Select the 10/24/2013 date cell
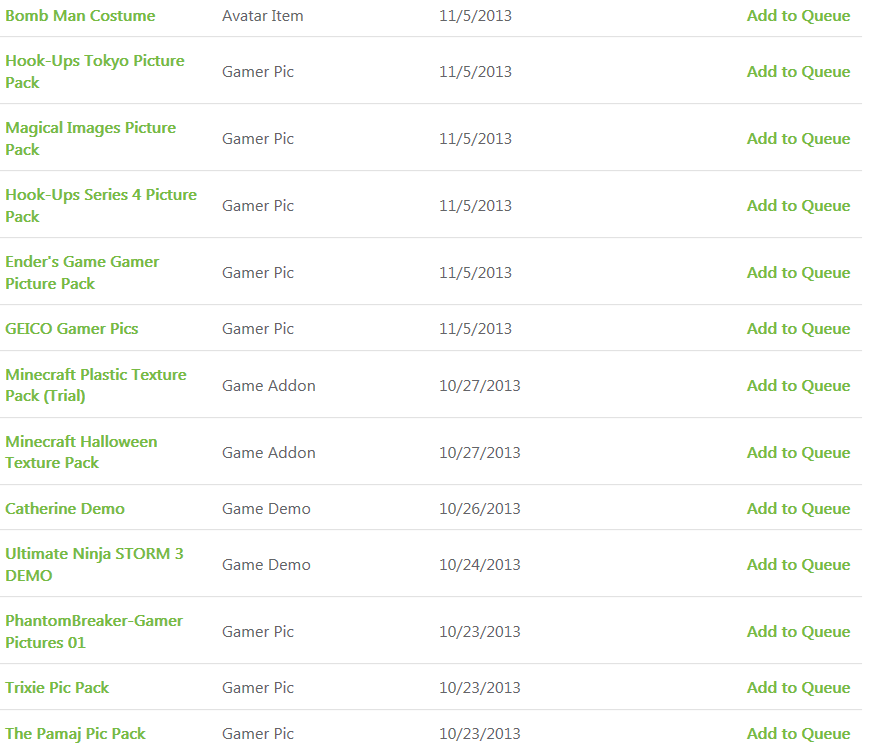Image resolution: width=878 pixels, height=751 pixels. (x=480, y=565)
